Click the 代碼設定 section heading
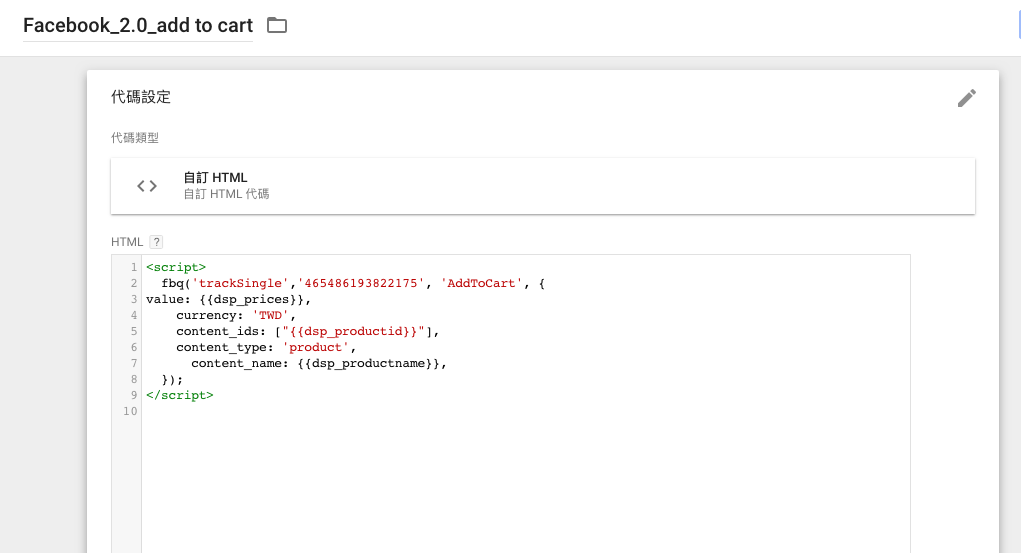 (141, 97)
